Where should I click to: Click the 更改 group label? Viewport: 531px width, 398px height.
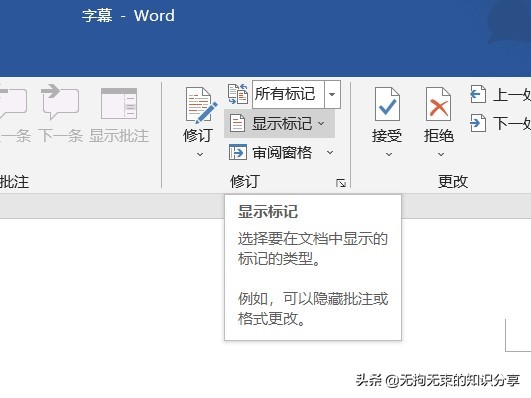[x=453, y=181]
